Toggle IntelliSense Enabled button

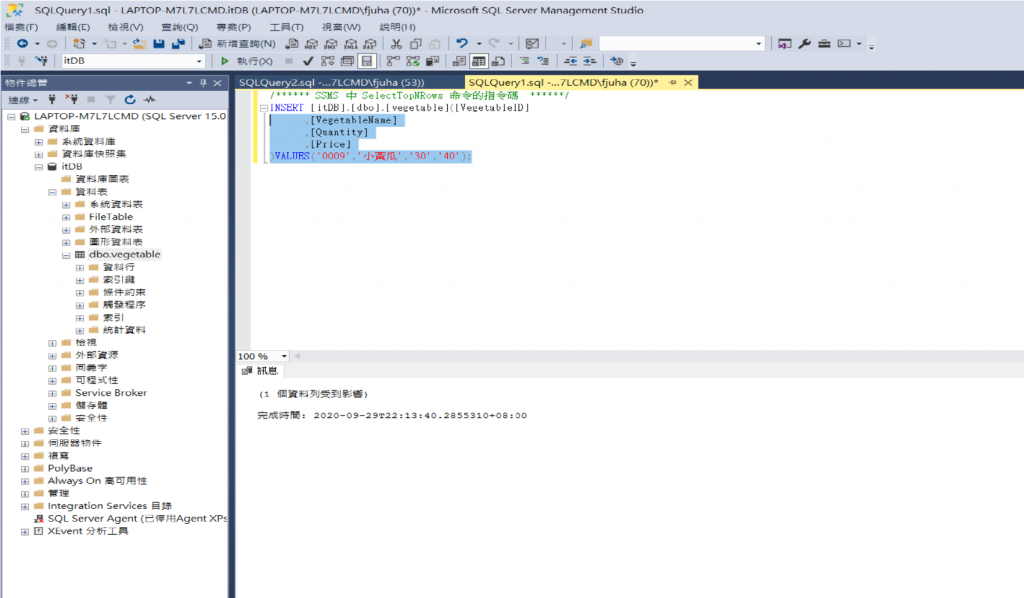coord(367,61)
